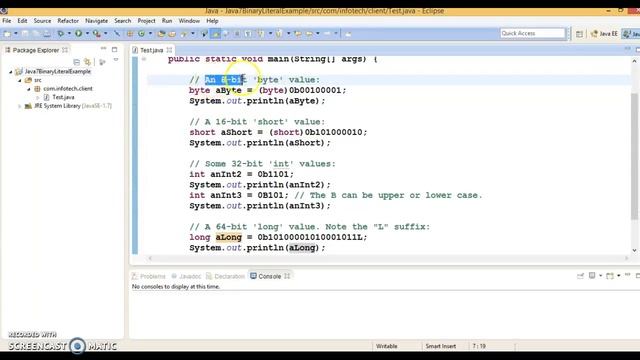Click the Open Perspective icon
The width and height of the screenshot is (640, 360).
click(x=579, y=34)
